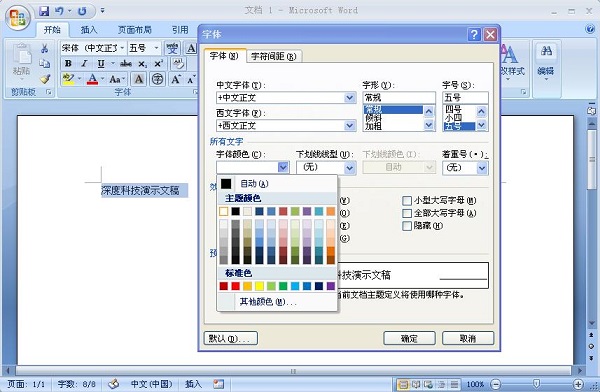This screenshot has width=600, height=392.
Task: Click the Cut scissors icon
Action: pos(45,48)
